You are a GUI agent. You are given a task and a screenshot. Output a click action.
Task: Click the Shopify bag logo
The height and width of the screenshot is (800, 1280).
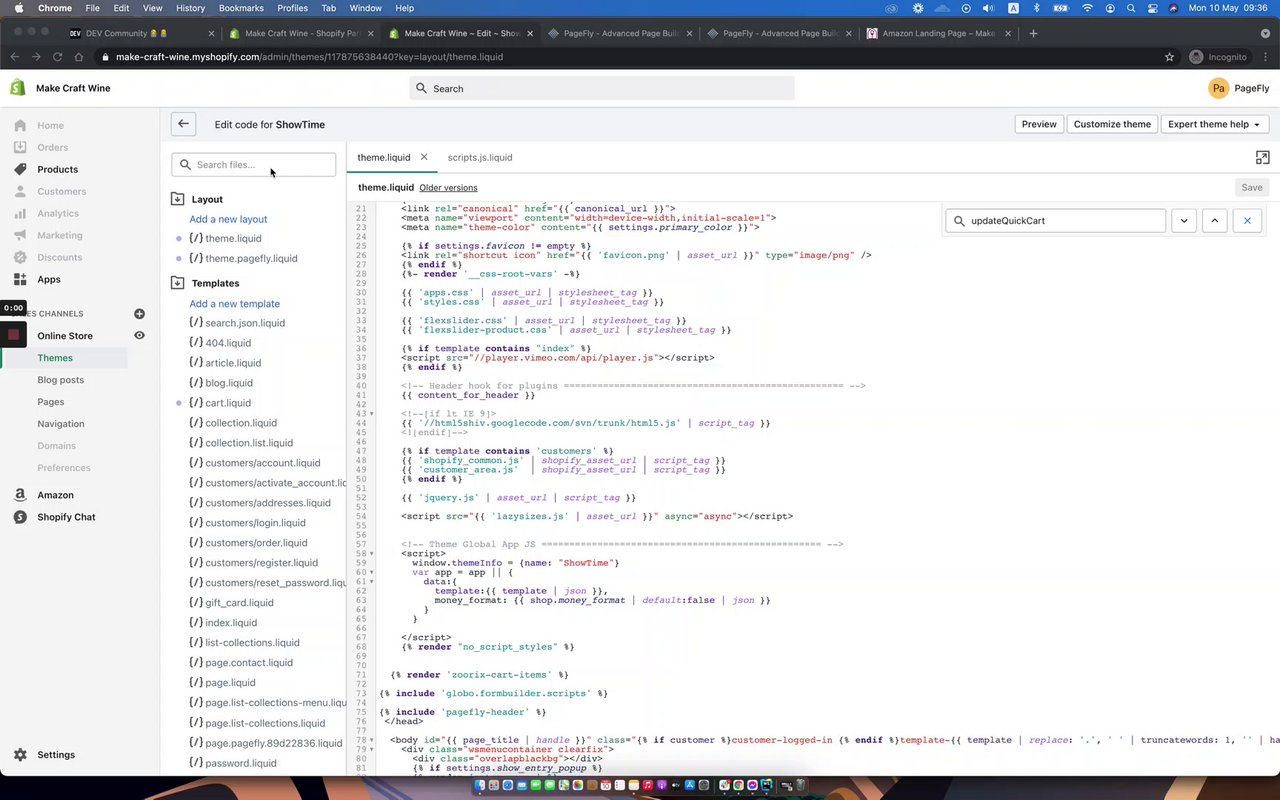(18, 88)
